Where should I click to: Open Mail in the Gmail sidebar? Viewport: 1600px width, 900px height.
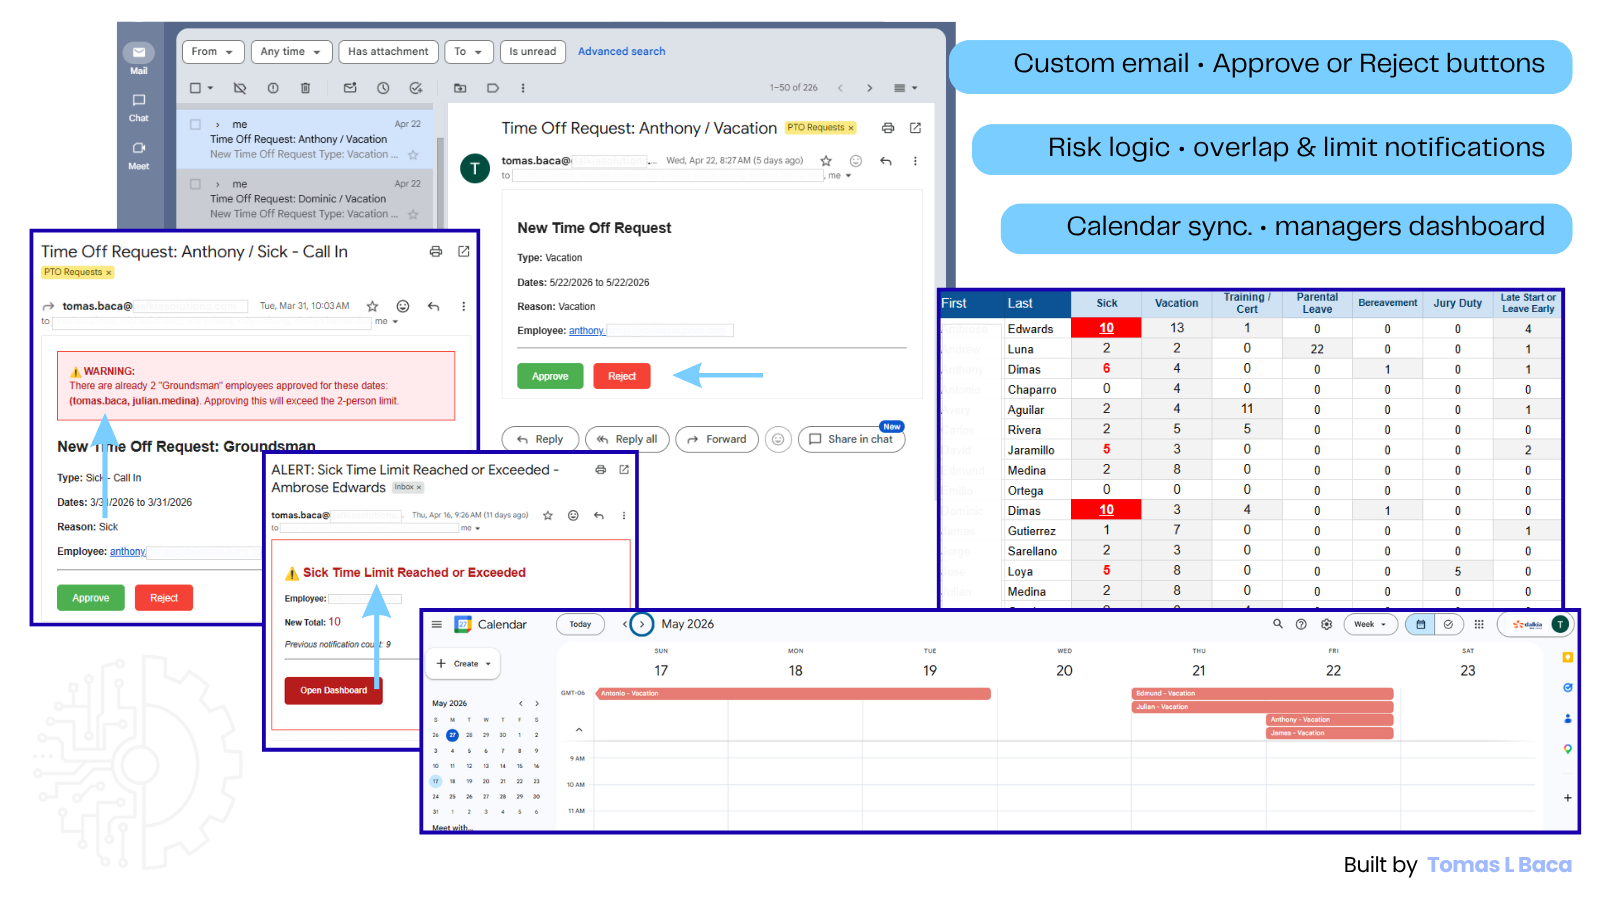click(x=138, y=58)
